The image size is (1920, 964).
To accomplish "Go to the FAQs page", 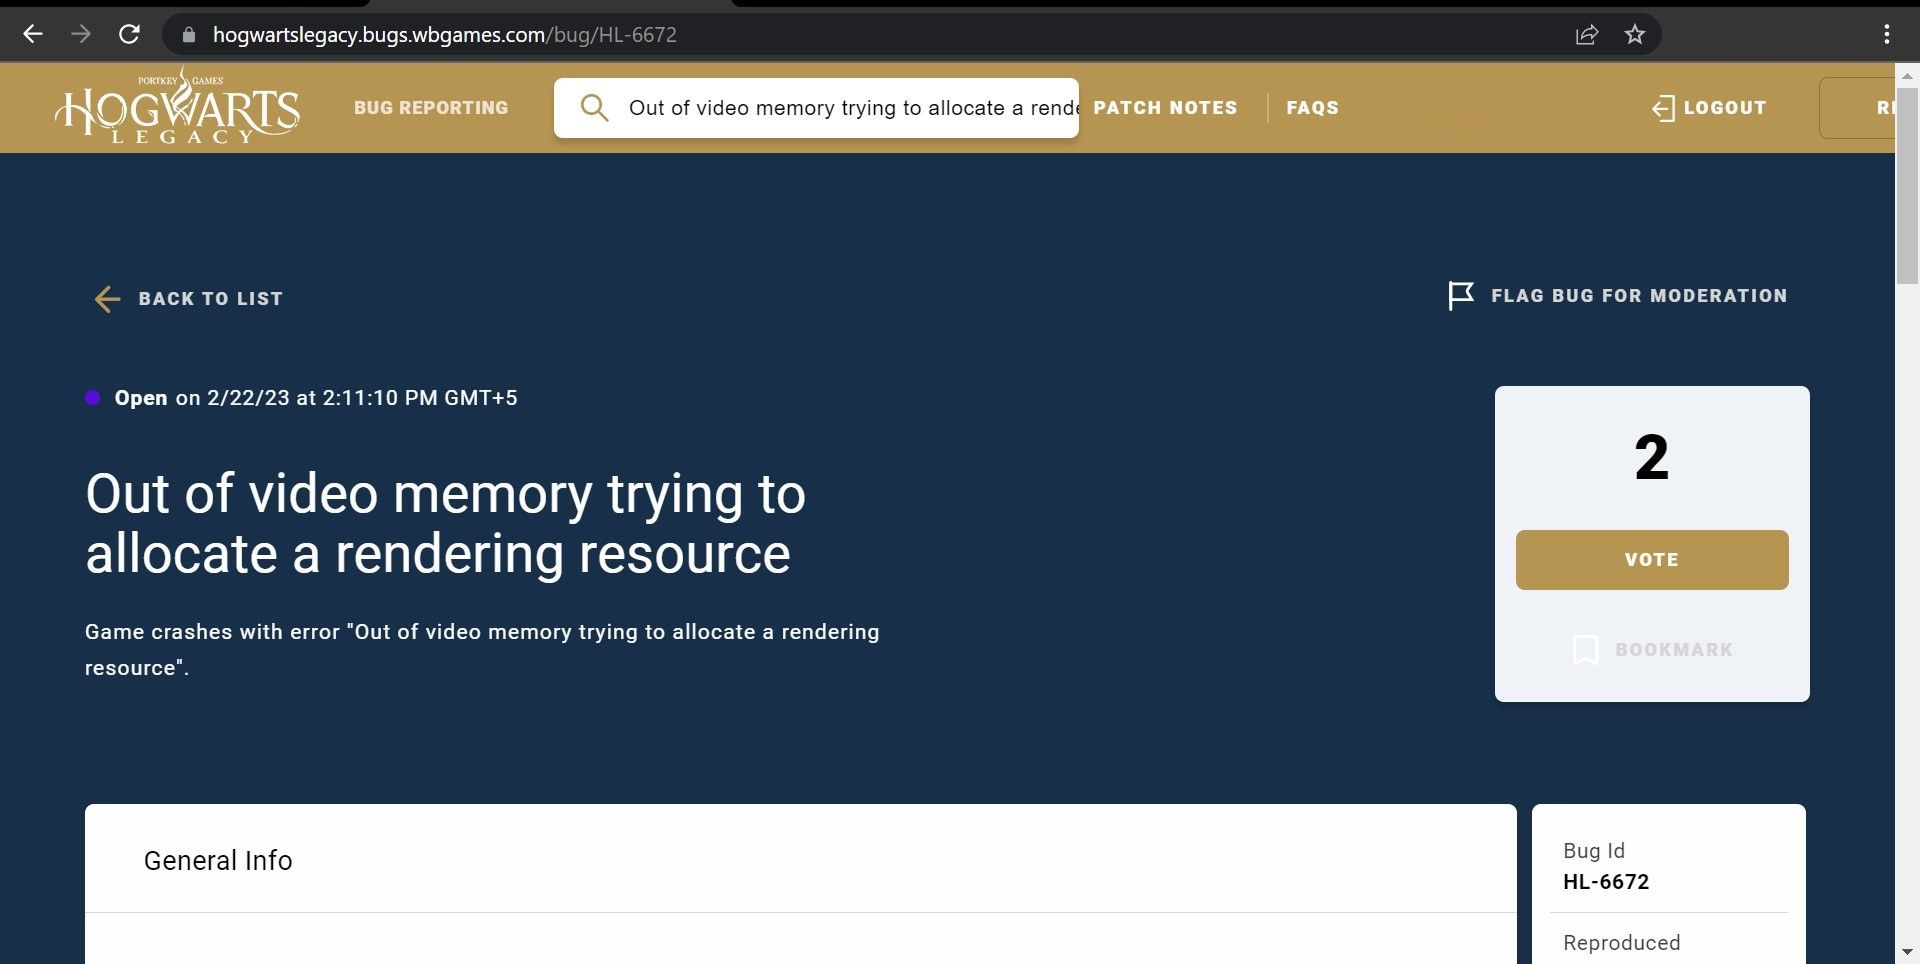I will pyautogui.click(x=1312, y=108).
